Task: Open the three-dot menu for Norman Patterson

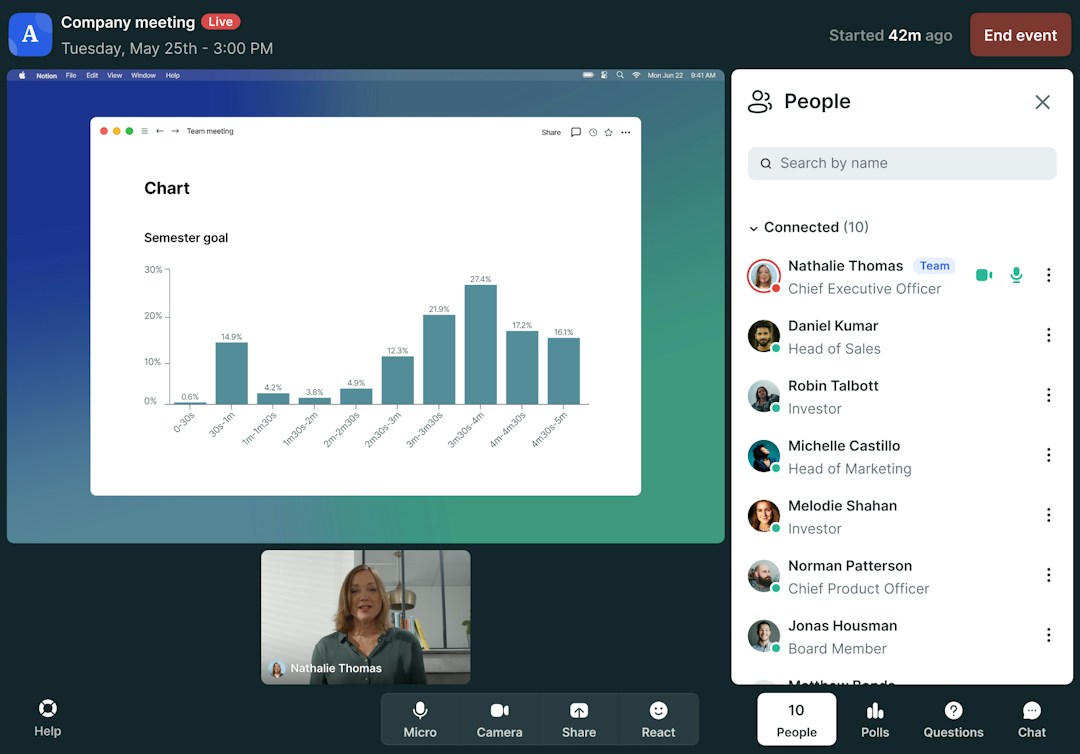Action: (x=1048, y=575)
